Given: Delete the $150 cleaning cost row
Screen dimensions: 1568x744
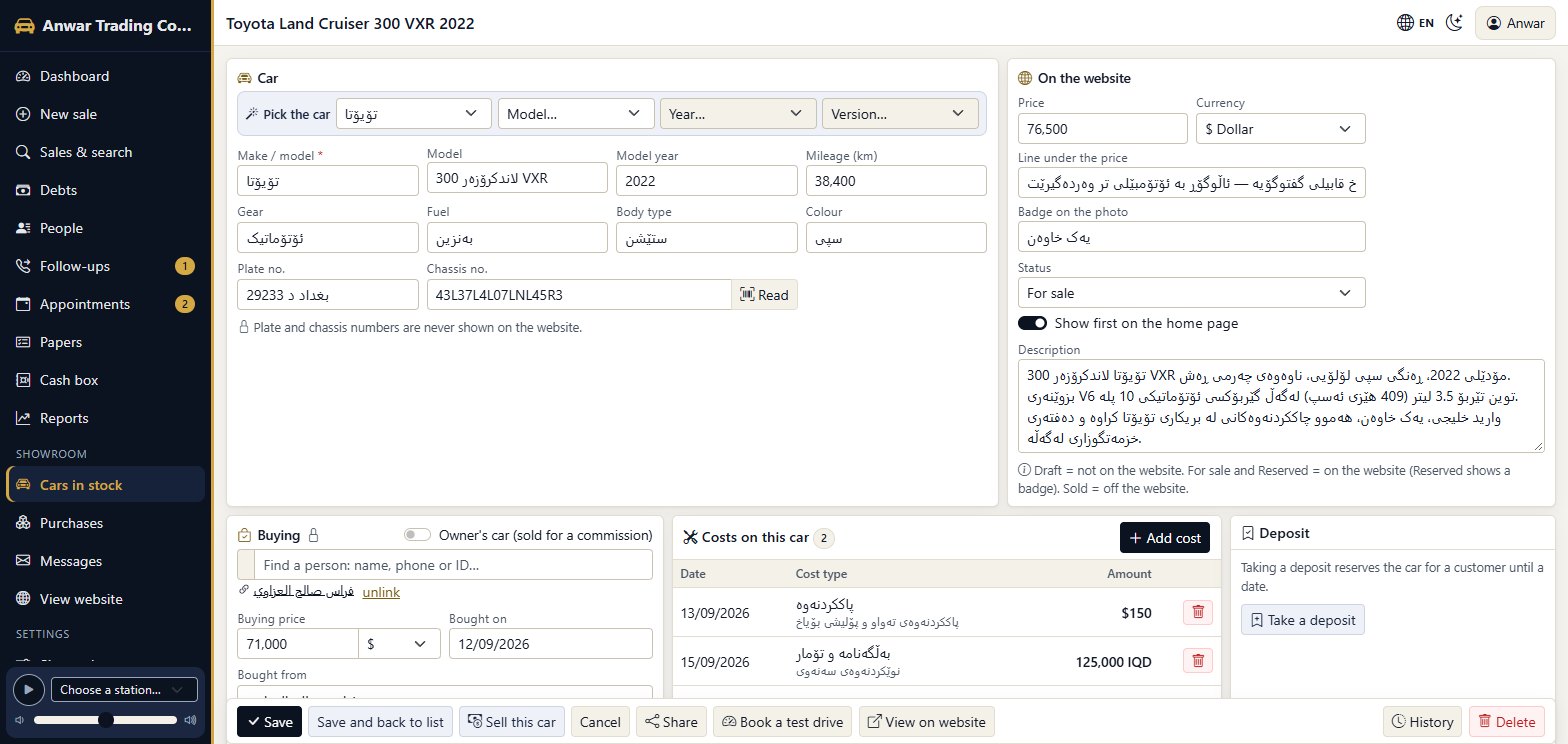Looking at the screenshot, I should pyautogui.click(x=1198, y=613).
